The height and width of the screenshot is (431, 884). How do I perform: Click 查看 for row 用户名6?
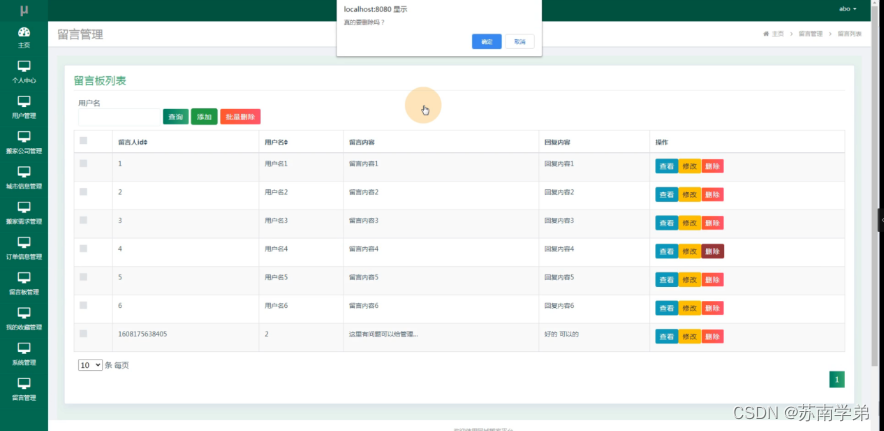[667, 308]
